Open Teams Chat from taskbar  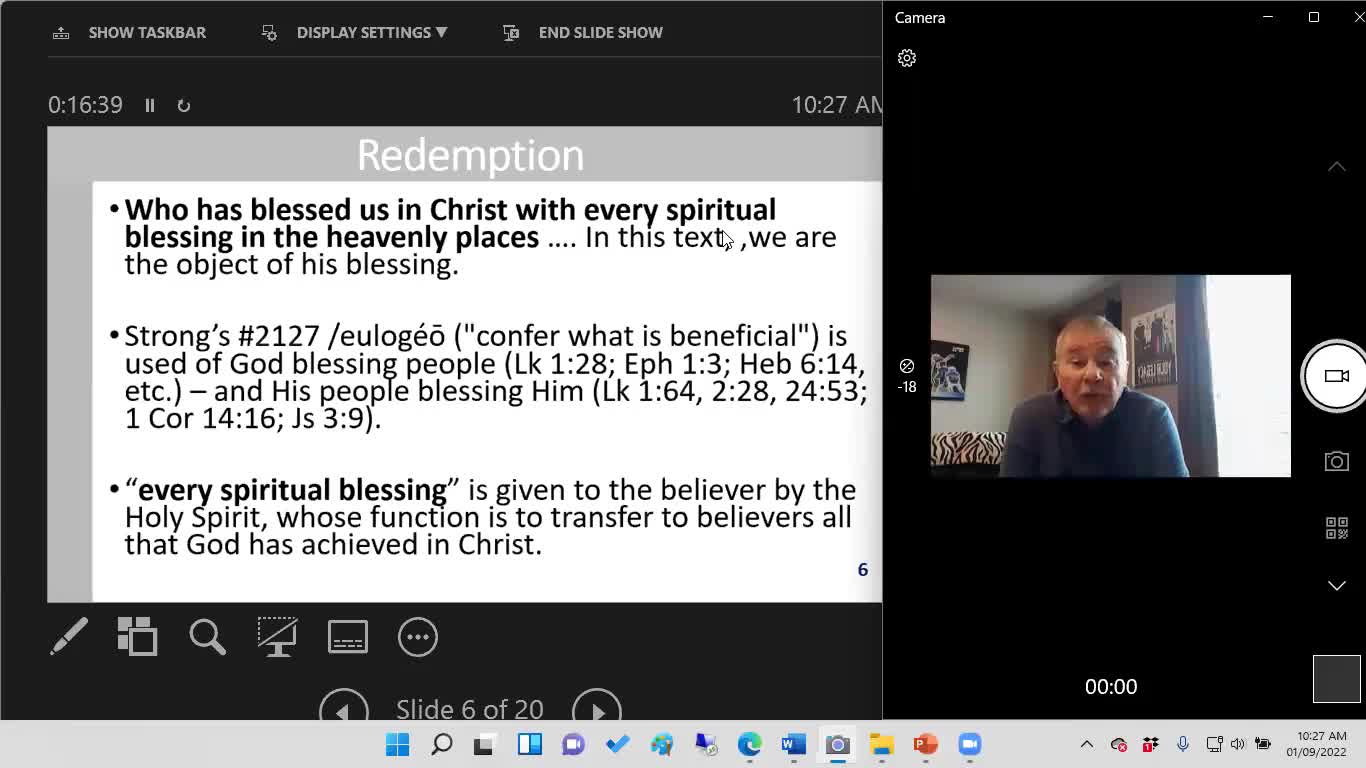tap(573, 745)
